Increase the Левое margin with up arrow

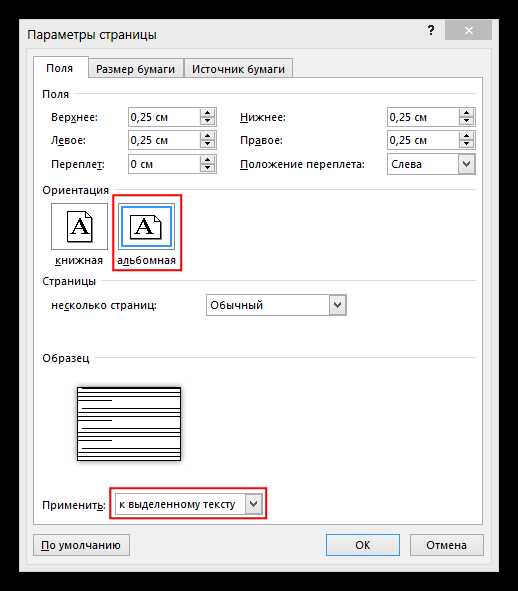click(208, 136)
